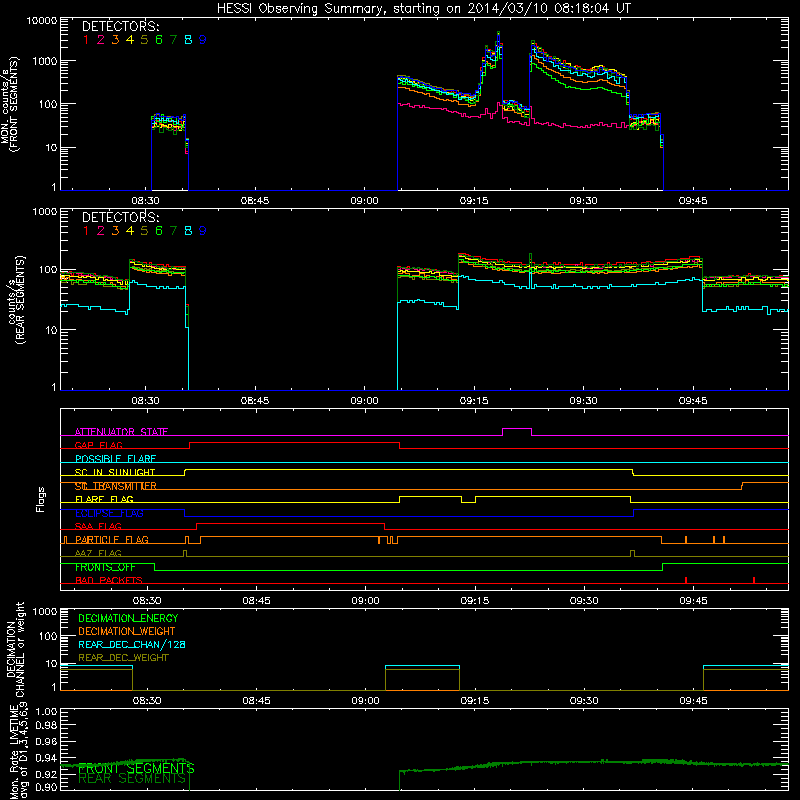Click detector 3 in the front segments legend
This screenshot has width=800, height=800.
point(115,40)
